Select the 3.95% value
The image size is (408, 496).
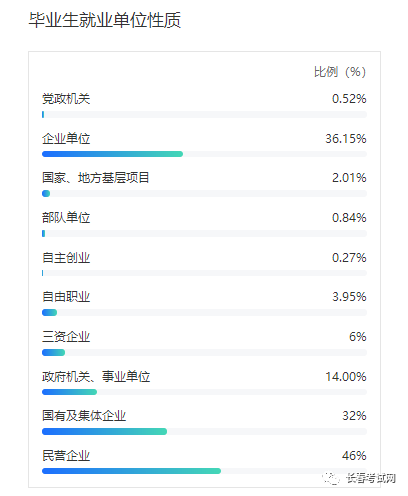(349, 297)
